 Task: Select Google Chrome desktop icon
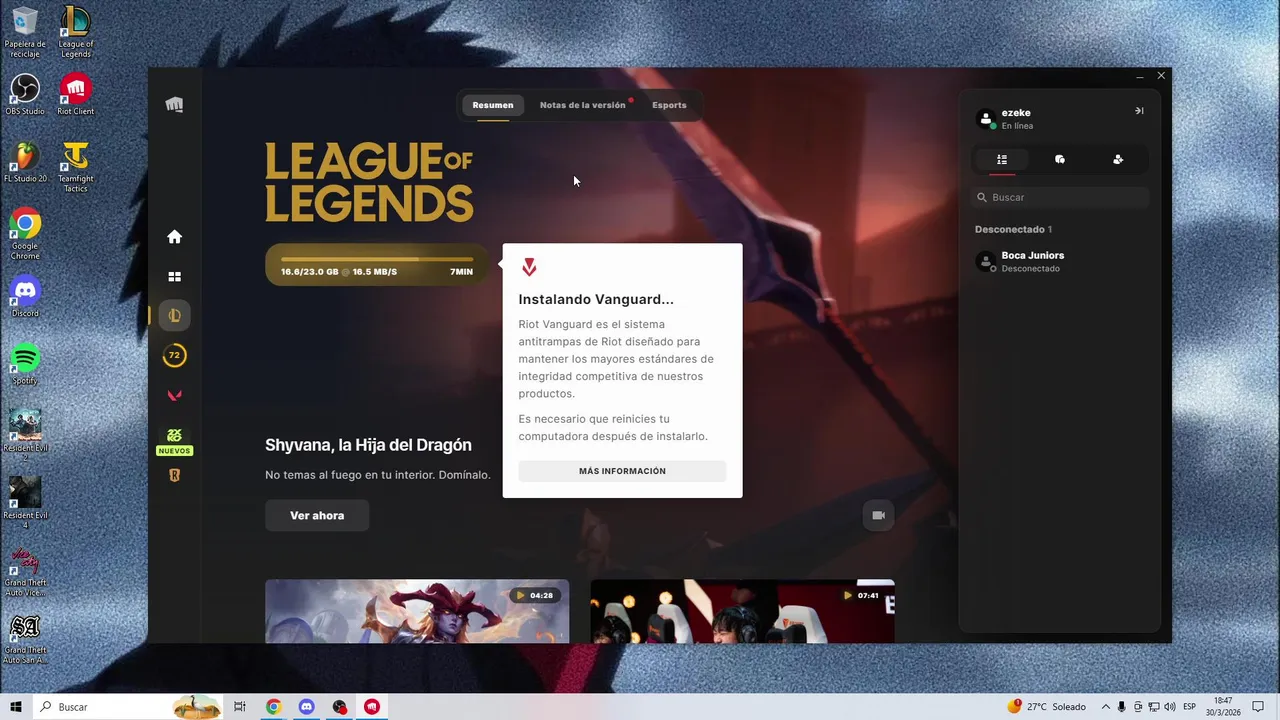coord(25,234)
